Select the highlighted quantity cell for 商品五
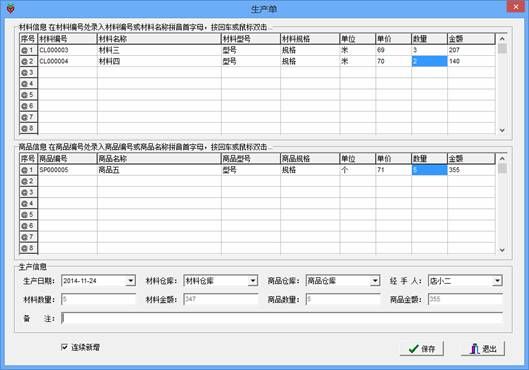Image resolution: width=529 pixels, height=370 pixels. coord(429,170)
